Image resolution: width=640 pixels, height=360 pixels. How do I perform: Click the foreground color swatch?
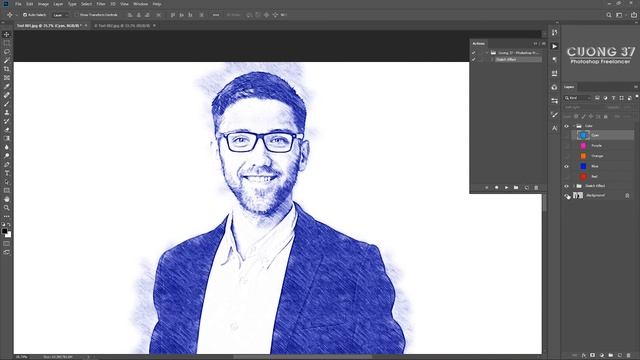pos(4,231)
